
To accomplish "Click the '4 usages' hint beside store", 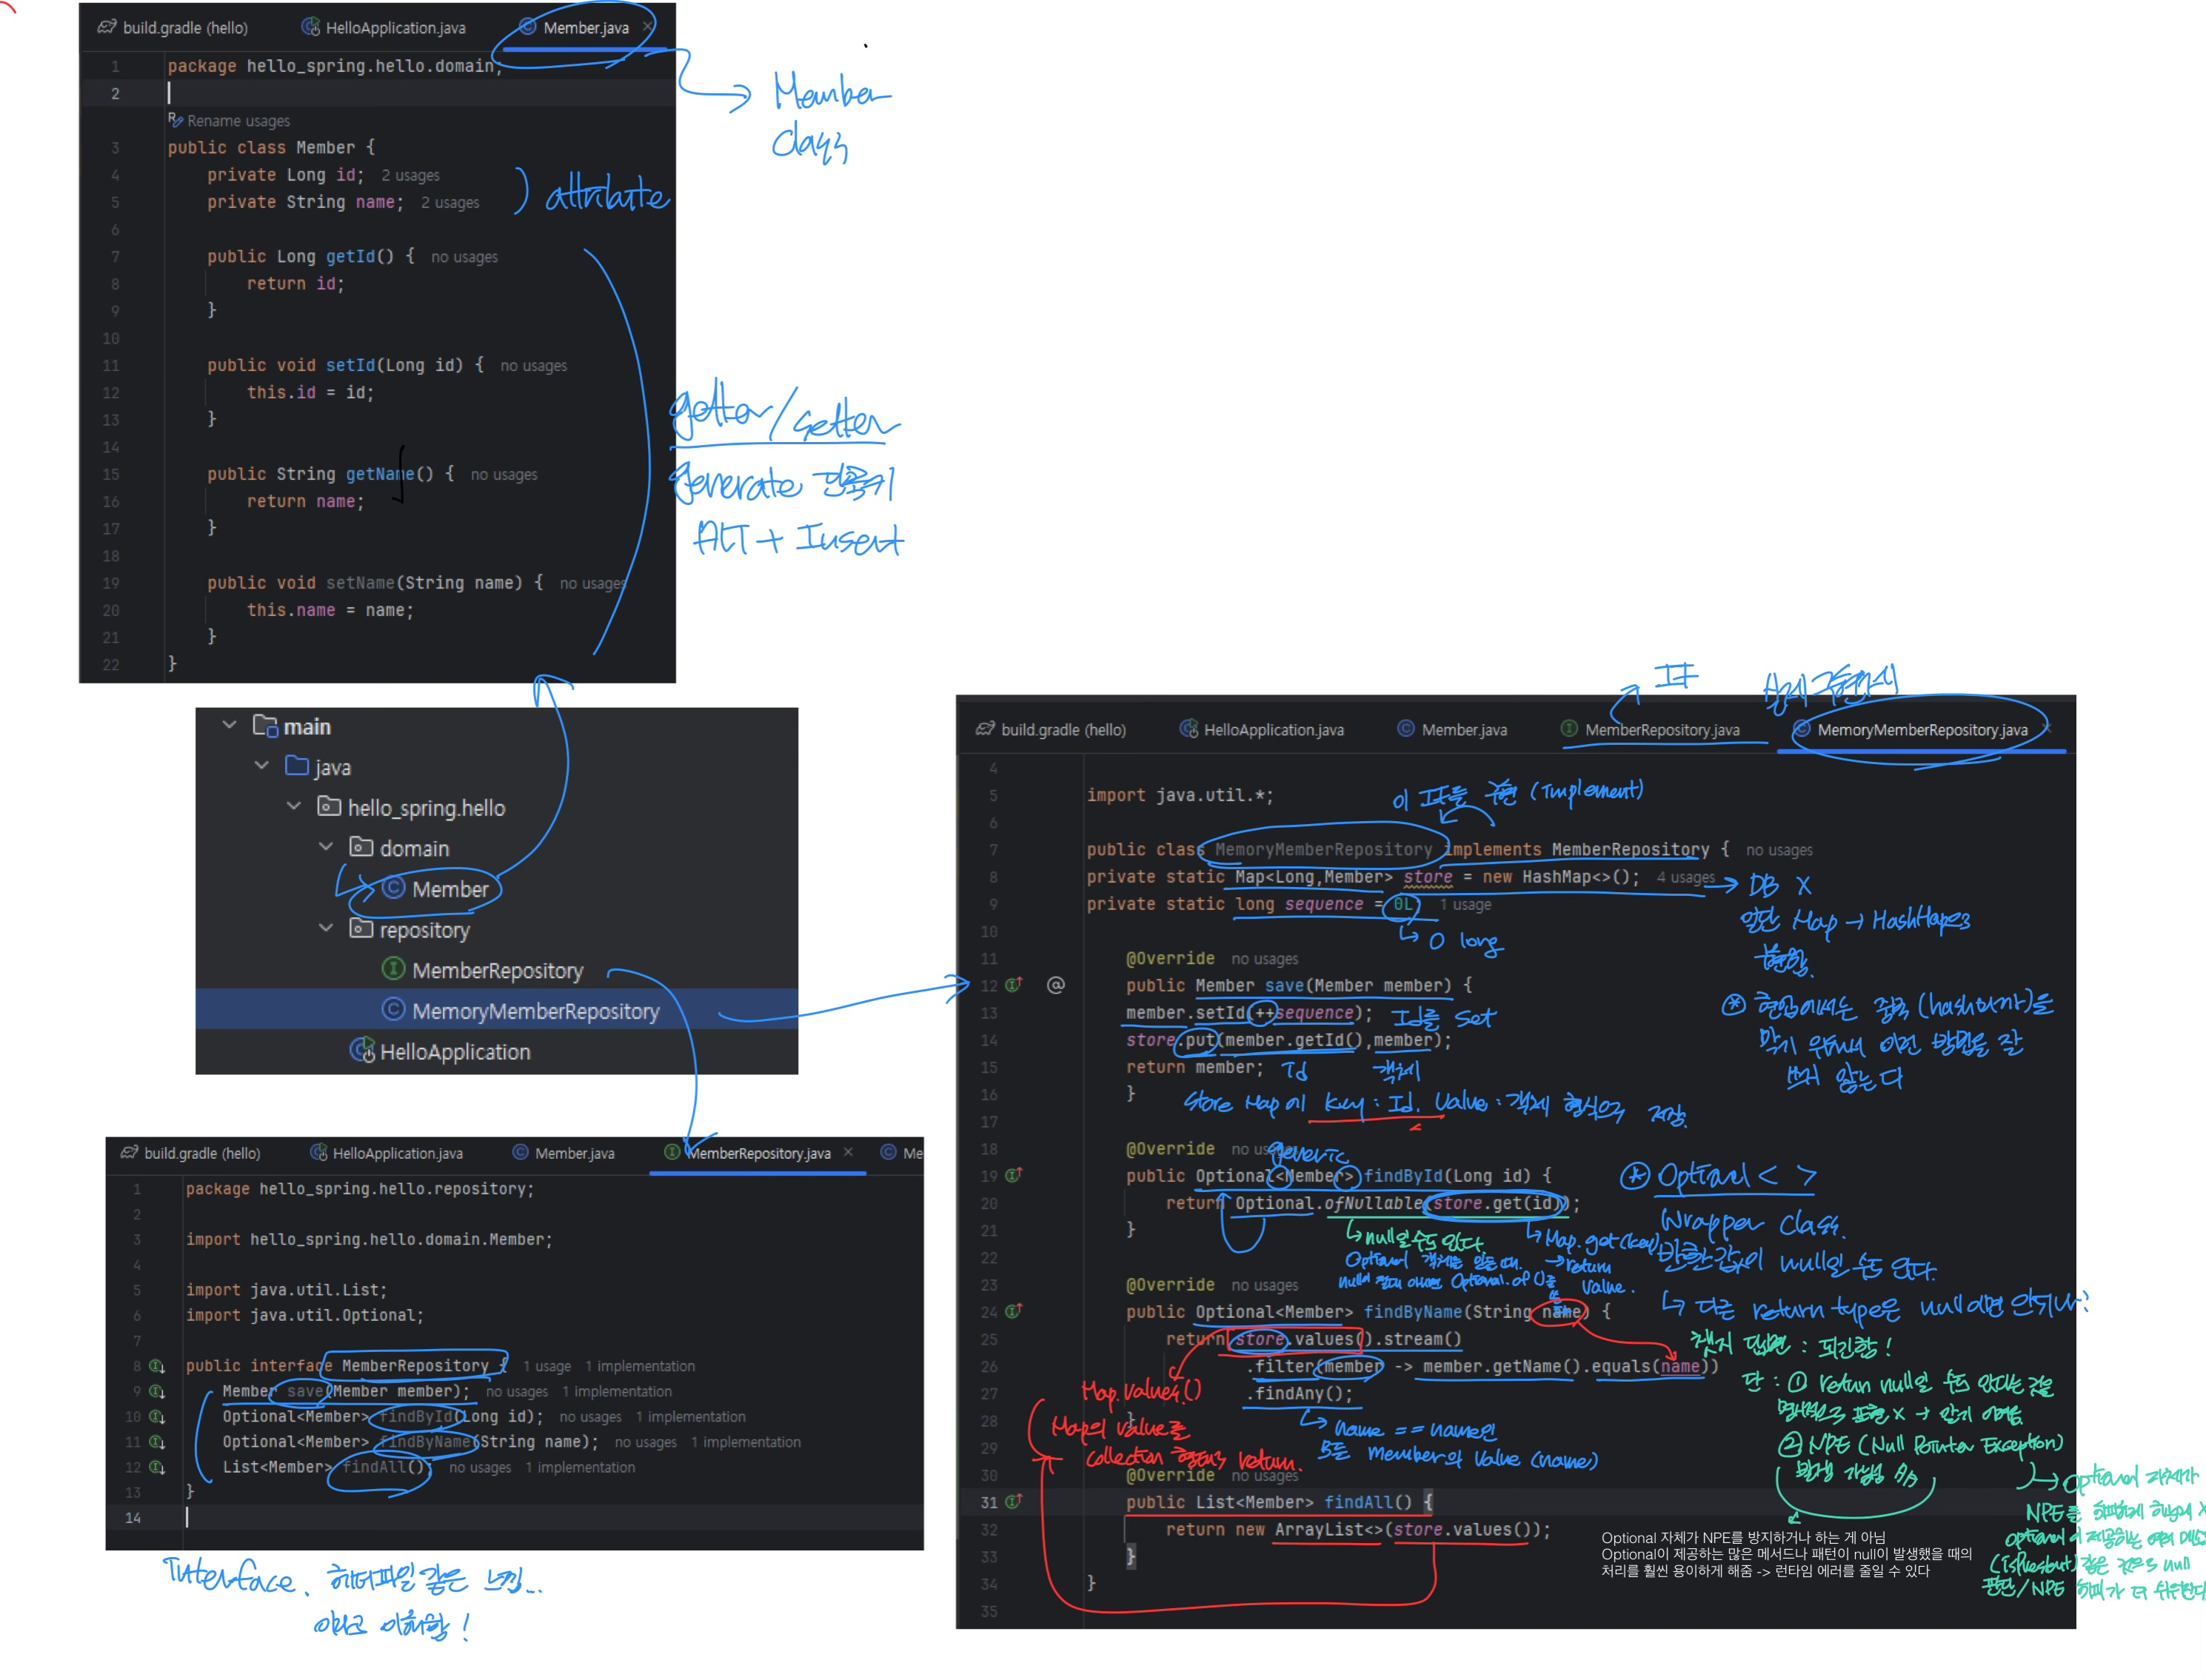I will 1685,877.
